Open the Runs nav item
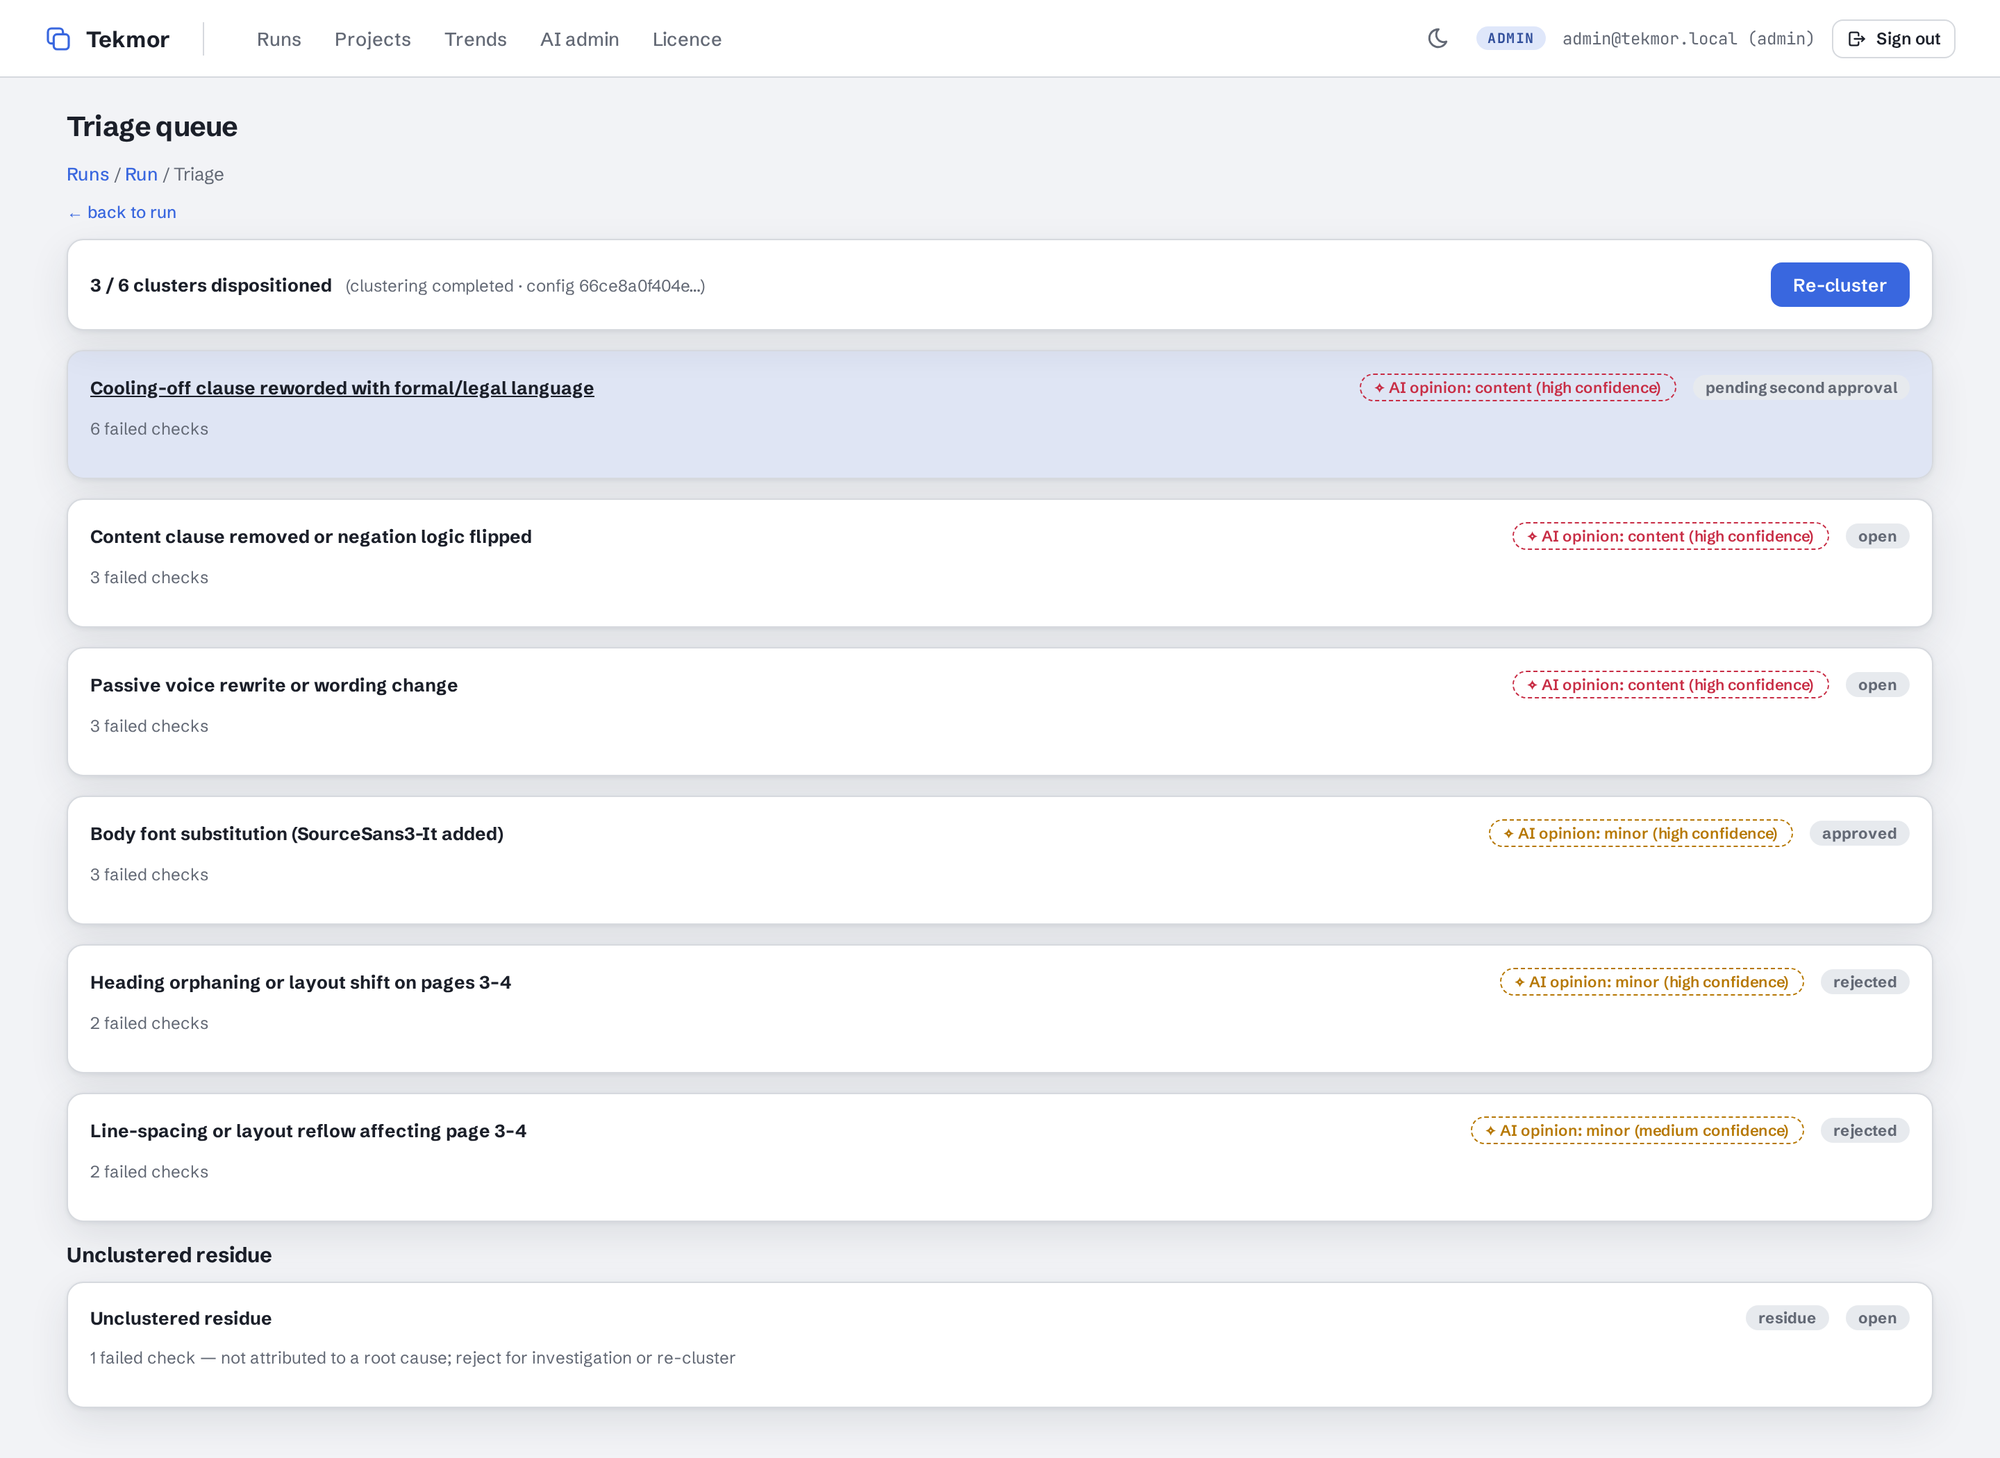This screenshot has width=2000, height=1458. 279,39
